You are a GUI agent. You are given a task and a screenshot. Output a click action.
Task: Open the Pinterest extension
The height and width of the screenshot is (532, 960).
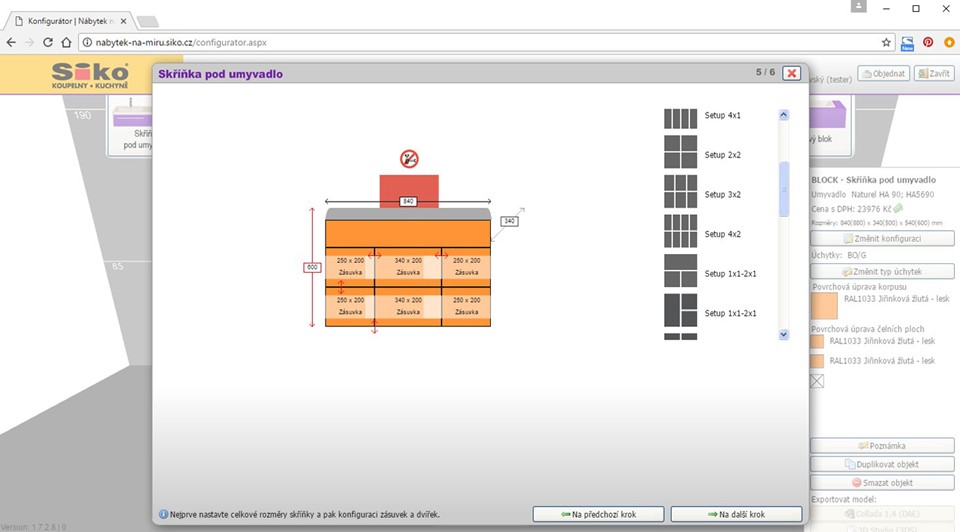(x=928, y=43)
